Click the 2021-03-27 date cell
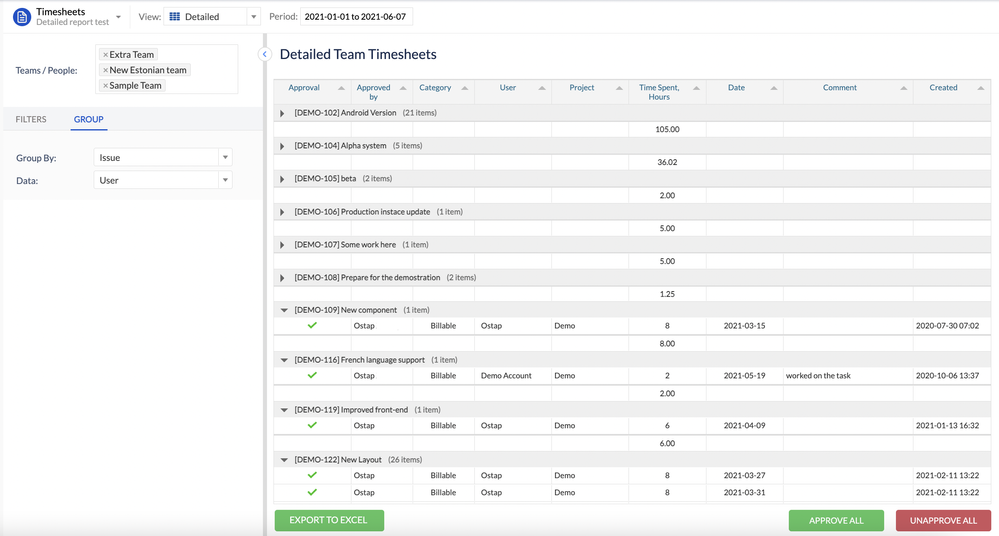The height and width of the screenshot is (536, 999). point(744,475)
